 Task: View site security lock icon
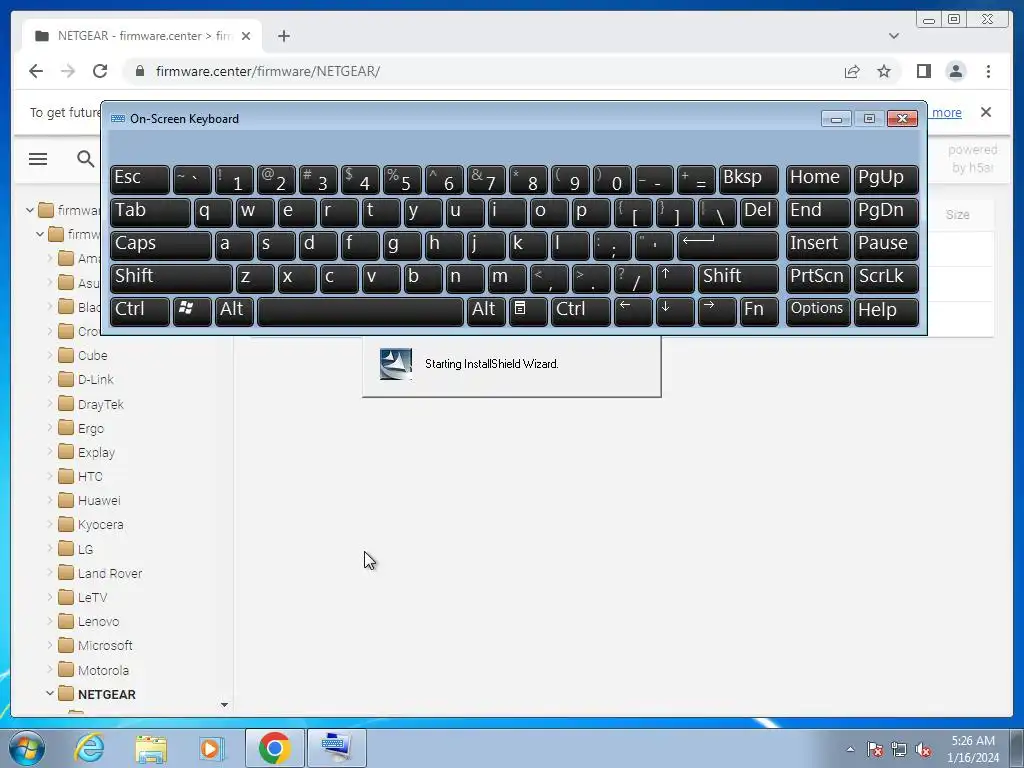click(x=140, y=71)
